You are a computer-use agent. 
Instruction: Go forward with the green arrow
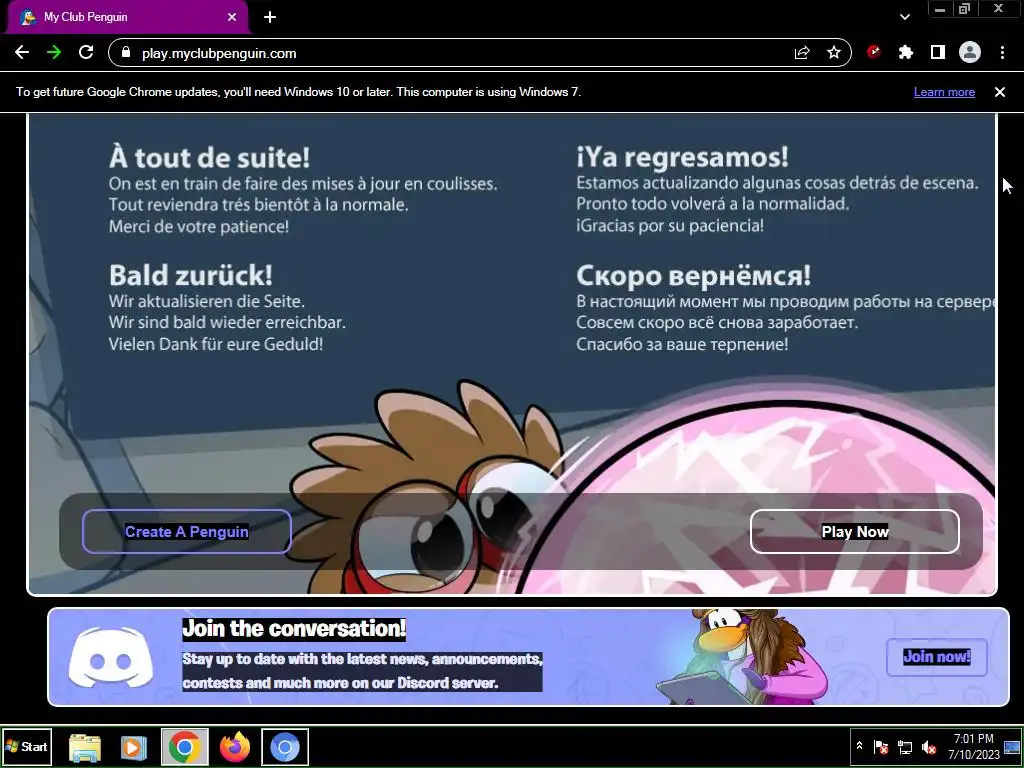pyautogui.click(x=54, y=53)
